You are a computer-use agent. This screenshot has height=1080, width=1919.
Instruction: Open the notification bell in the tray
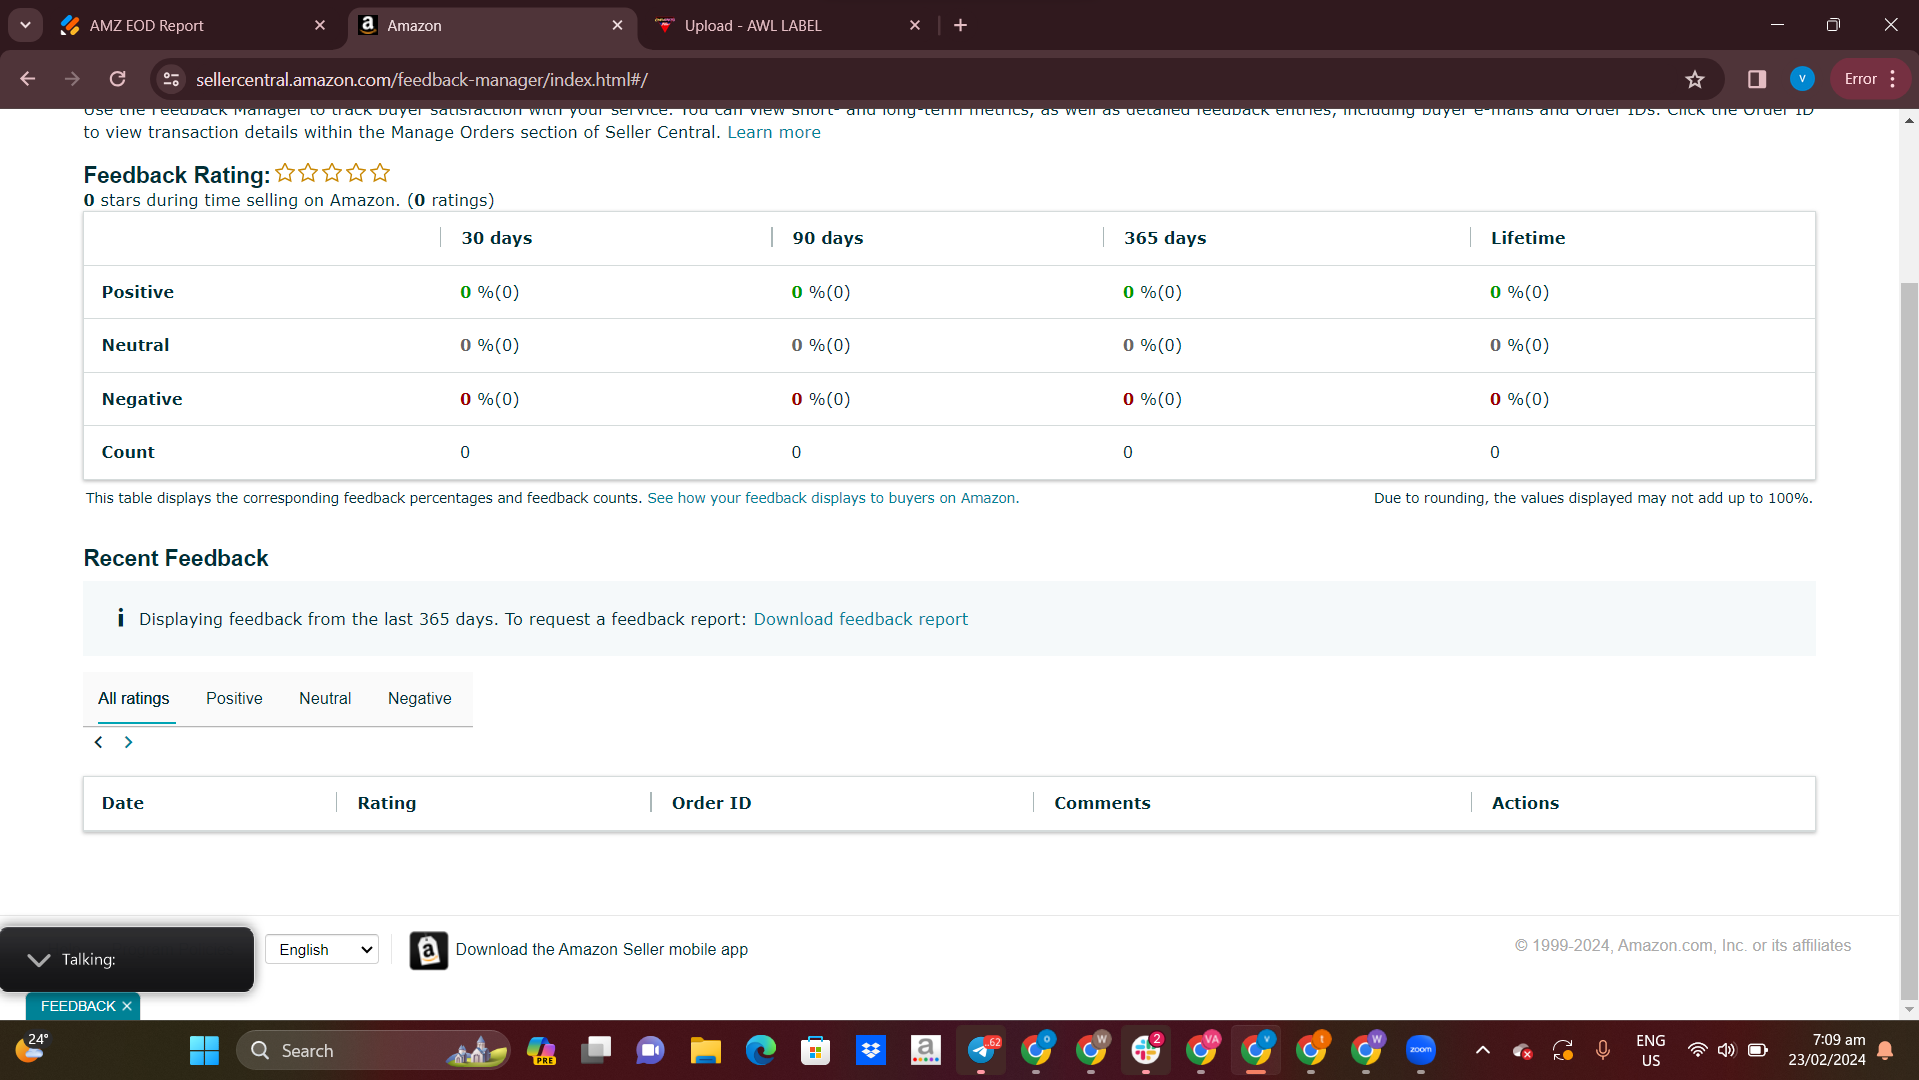click(x=1885, y=1050)
